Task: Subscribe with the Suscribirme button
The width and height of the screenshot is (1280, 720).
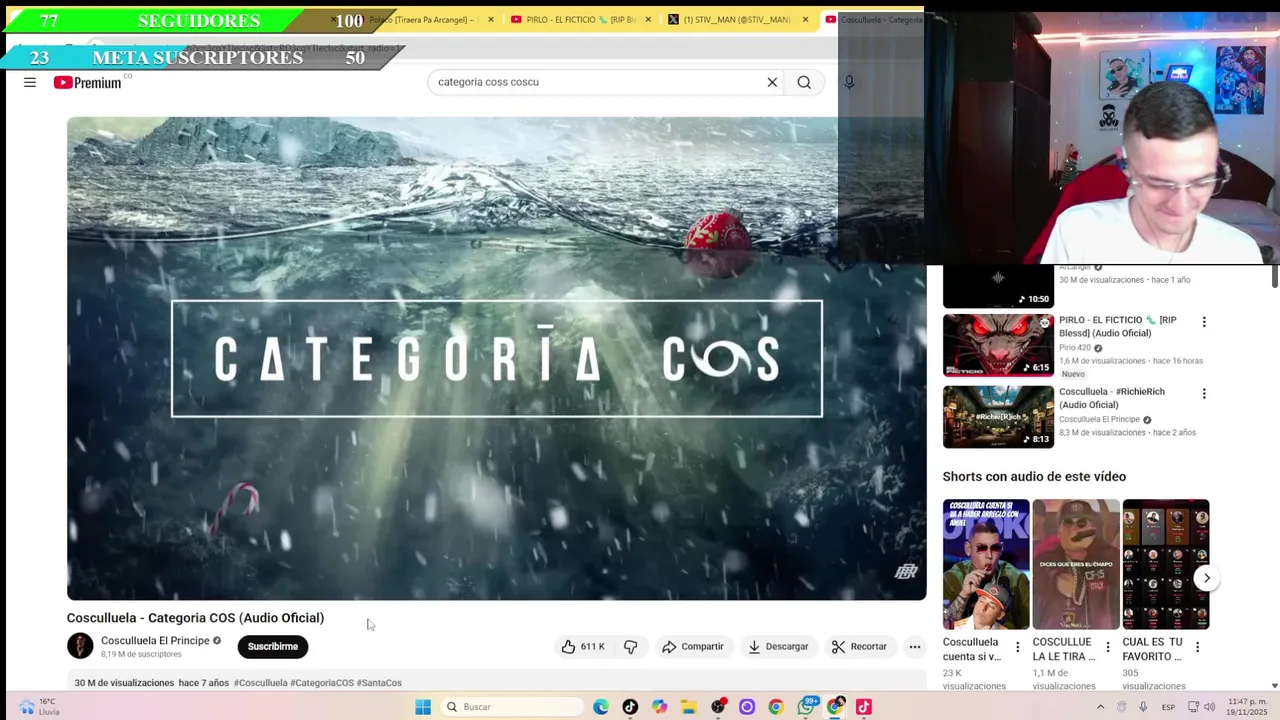Action: 273,647
